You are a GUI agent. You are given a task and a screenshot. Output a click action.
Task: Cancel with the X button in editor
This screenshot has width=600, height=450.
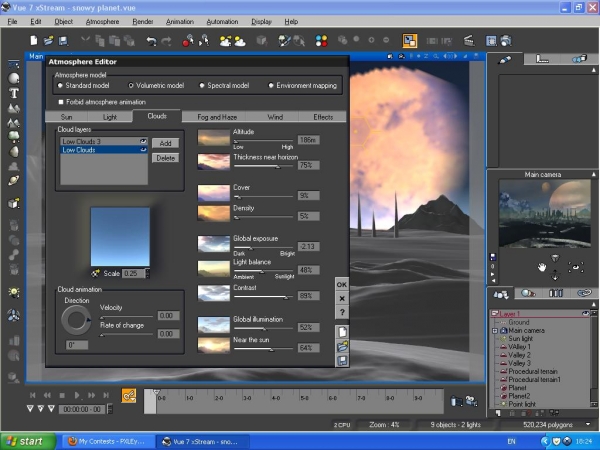pos(342,298)
